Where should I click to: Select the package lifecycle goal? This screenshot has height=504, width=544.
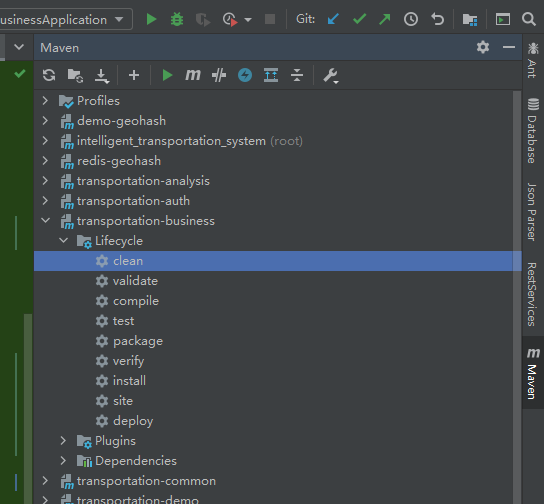tap(138, 341)
